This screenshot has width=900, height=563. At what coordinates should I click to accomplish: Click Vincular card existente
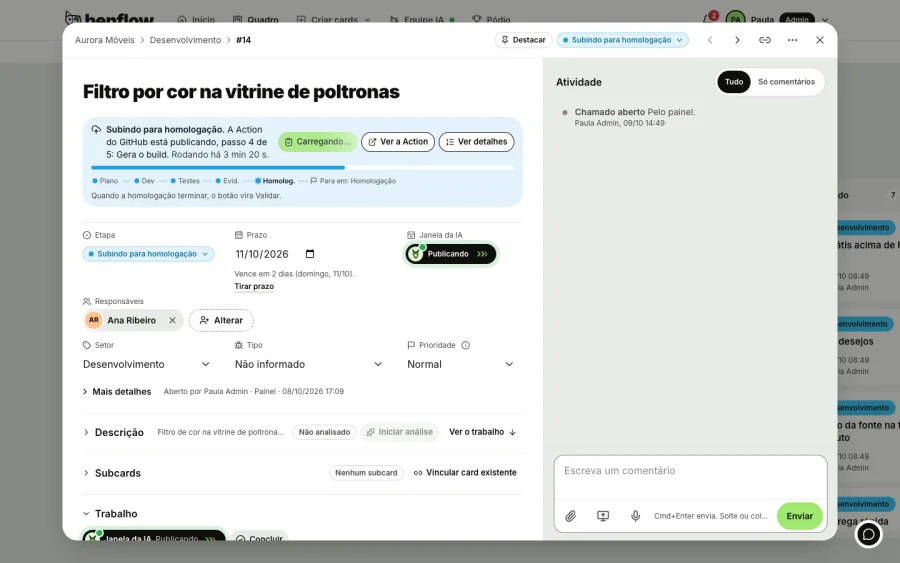click(465, 473)
